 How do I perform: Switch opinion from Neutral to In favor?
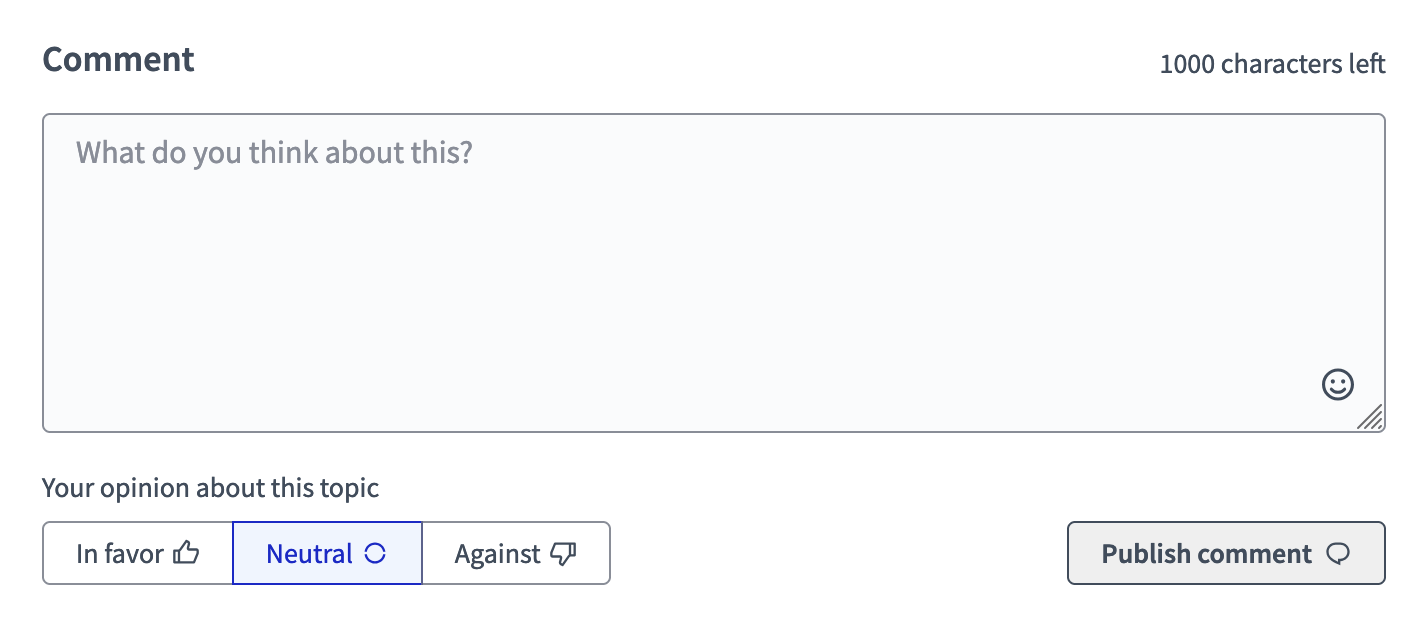click(x=137, y=552)
